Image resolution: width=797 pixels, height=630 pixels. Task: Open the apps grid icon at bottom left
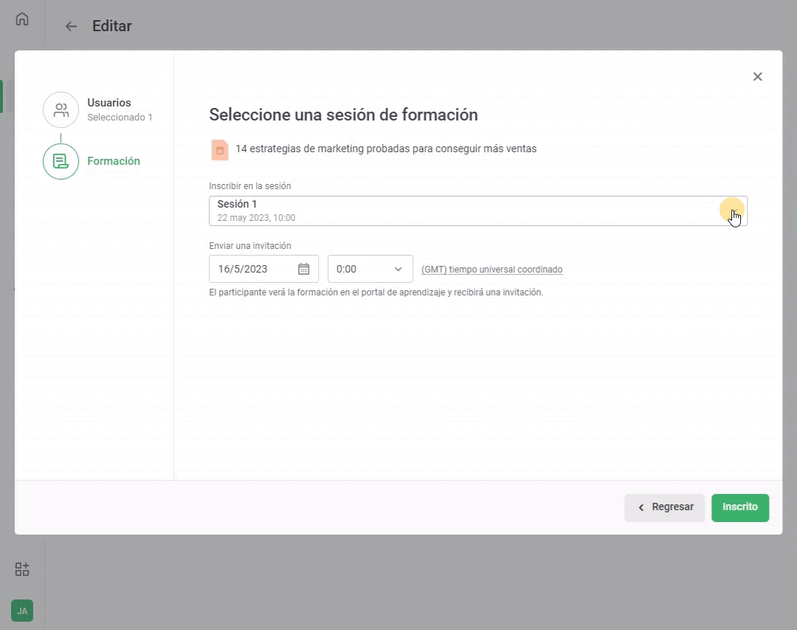22,569
